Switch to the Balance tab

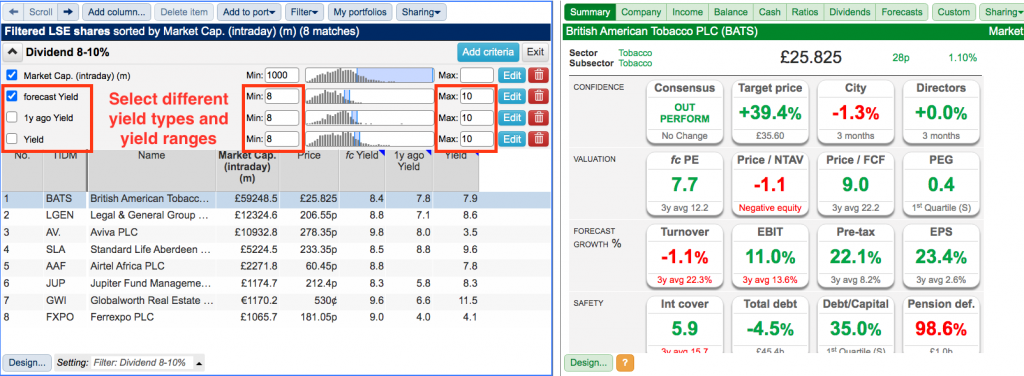731,12
